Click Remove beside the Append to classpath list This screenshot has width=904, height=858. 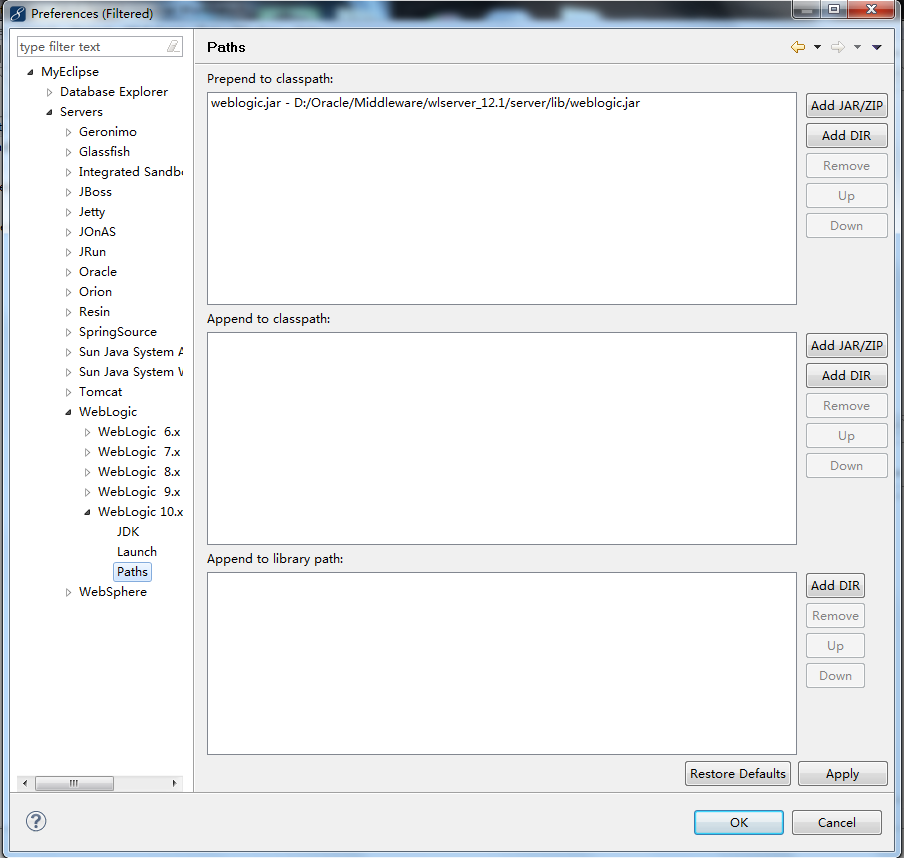[846, 405]
